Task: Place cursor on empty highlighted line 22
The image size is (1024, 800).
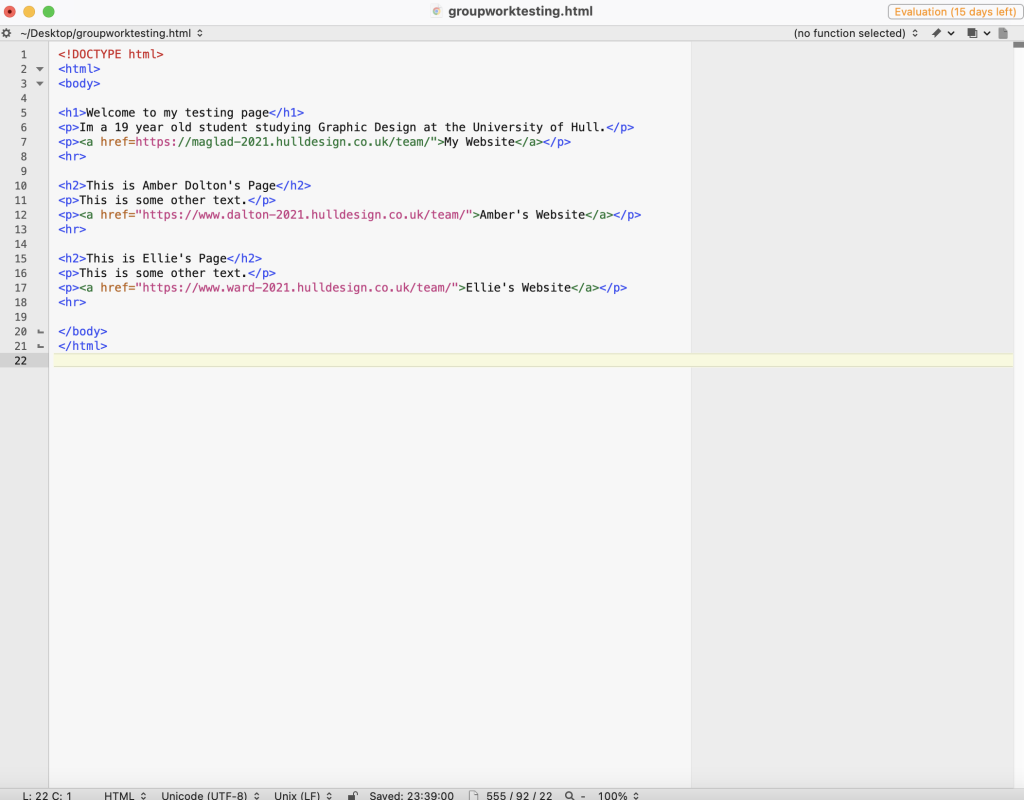Action: coord(533,360)
